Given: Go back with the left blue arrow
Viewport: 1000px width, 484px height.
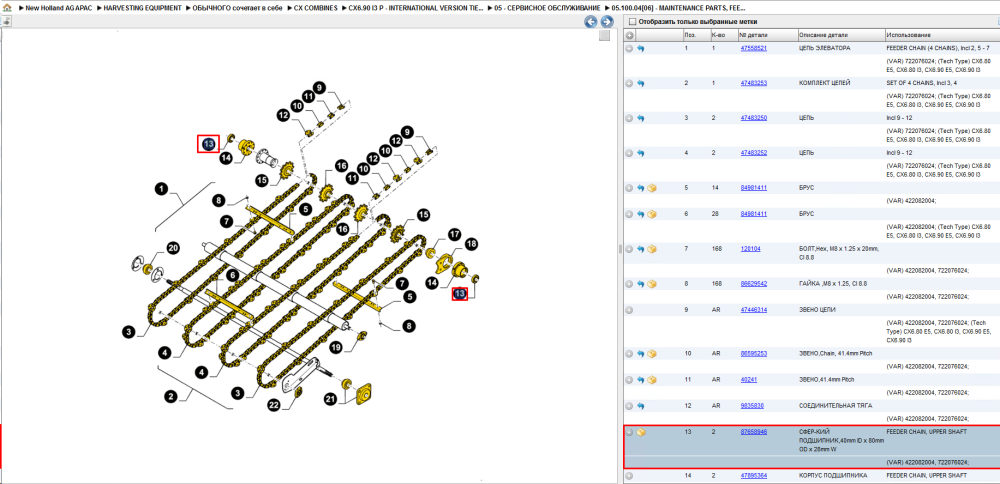Looking at the screenshot, I should 591,22.
